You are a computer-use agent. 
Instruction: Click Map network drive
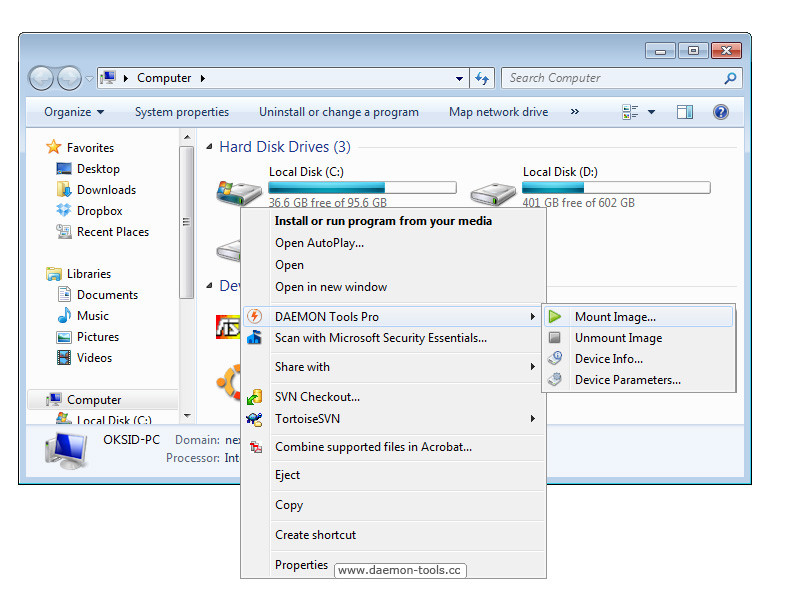point(498,112)
